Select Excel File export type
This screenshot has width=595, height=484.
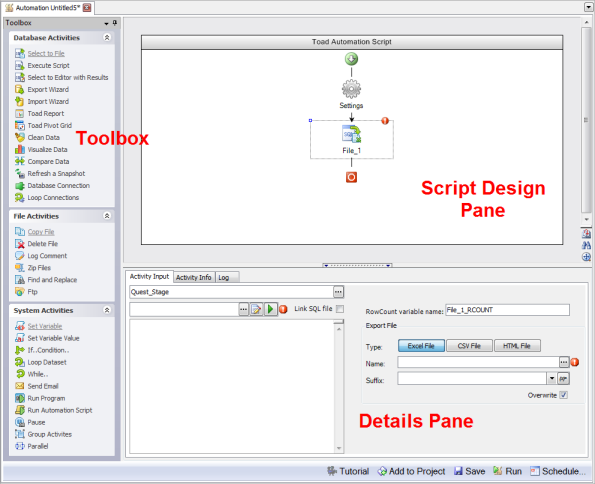pos(421,346)
